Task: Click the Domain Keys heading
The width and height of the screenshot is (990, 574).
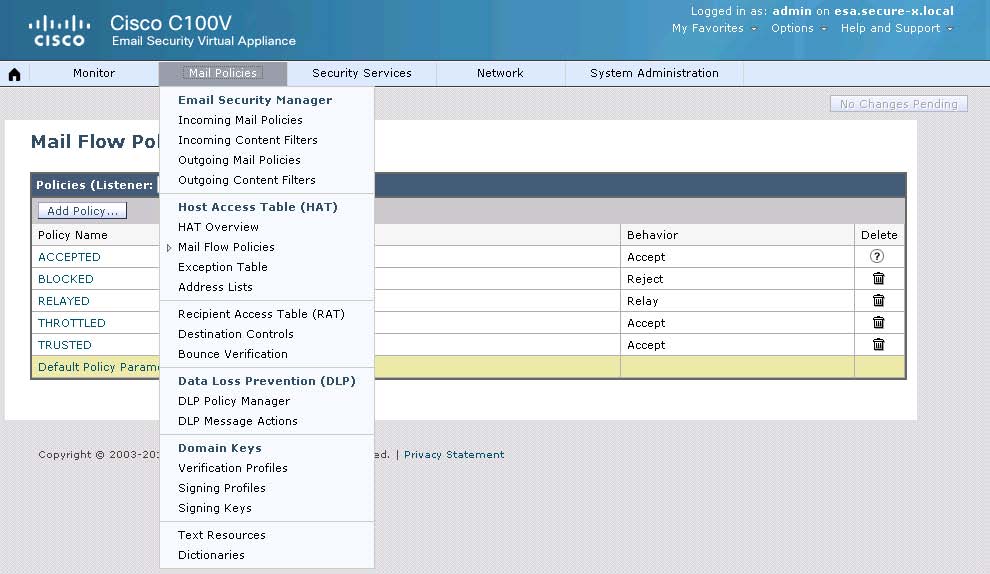Action: pyautogui.click(x=220, y=448)
